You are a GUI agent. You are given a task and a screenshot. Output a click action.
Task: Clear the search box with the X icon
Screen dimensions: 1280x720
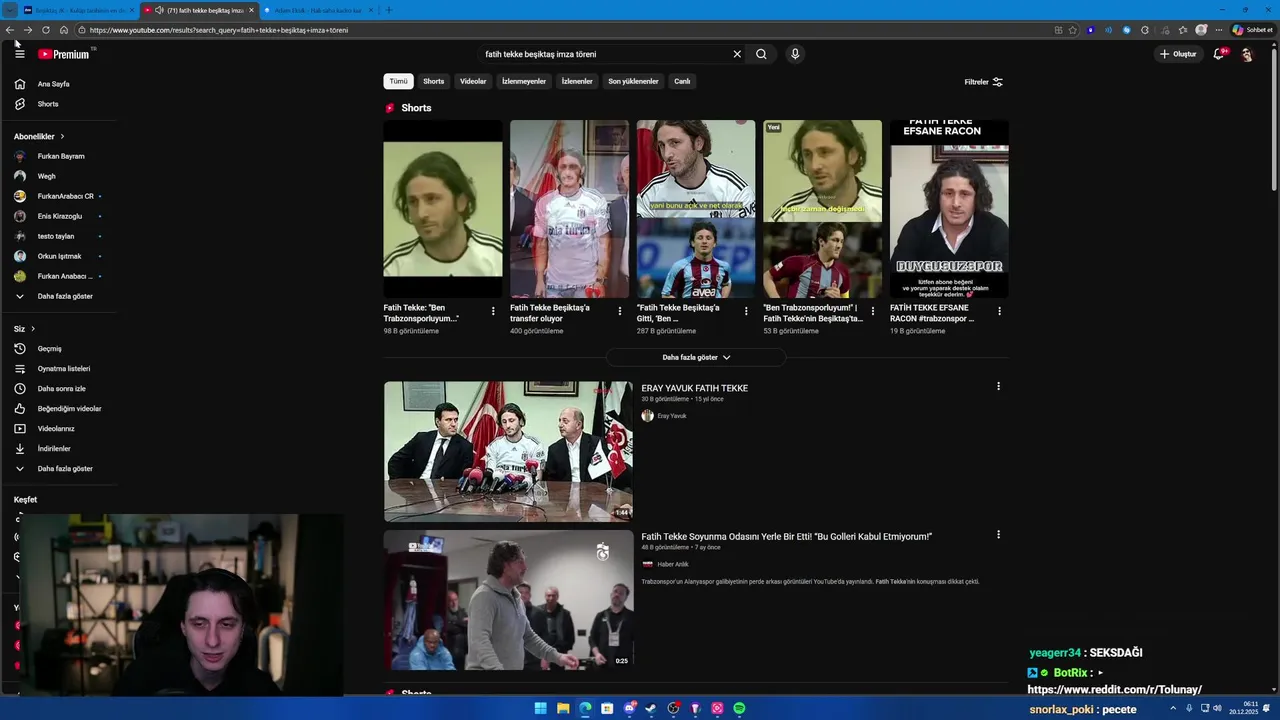point(737,54)
